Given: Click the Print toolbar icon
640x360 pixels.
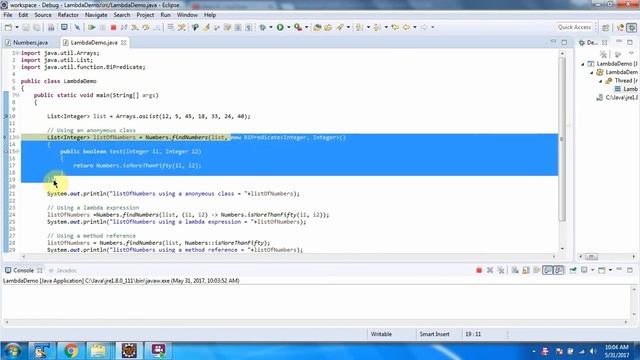Looking at the screenshot, I should [x=51, y=27].
